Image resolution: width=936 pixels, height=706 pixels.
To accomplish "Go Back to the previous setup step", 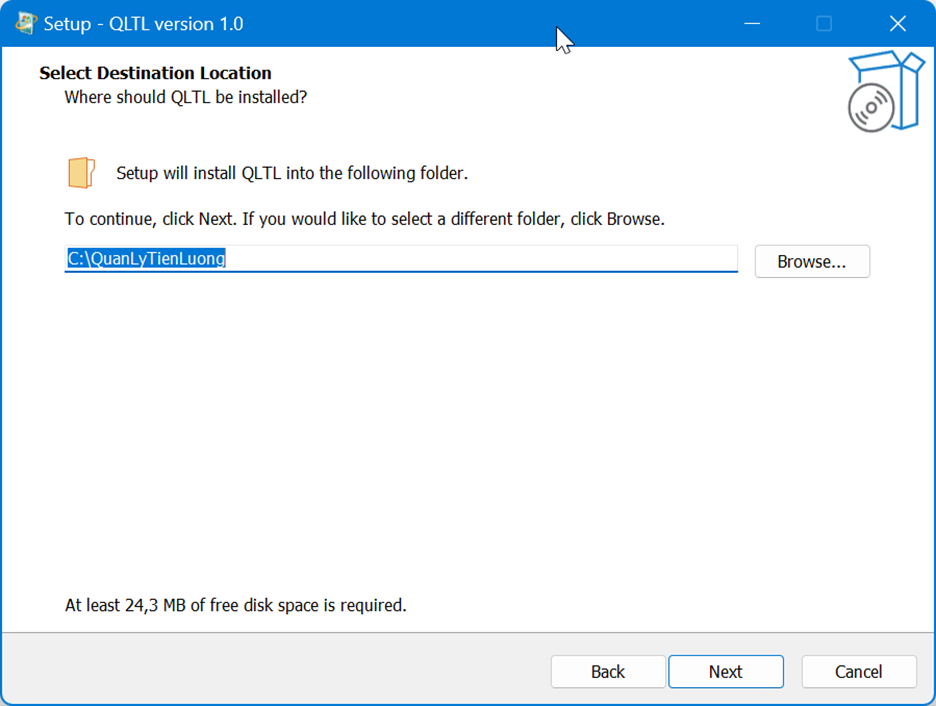I will 607,672.
